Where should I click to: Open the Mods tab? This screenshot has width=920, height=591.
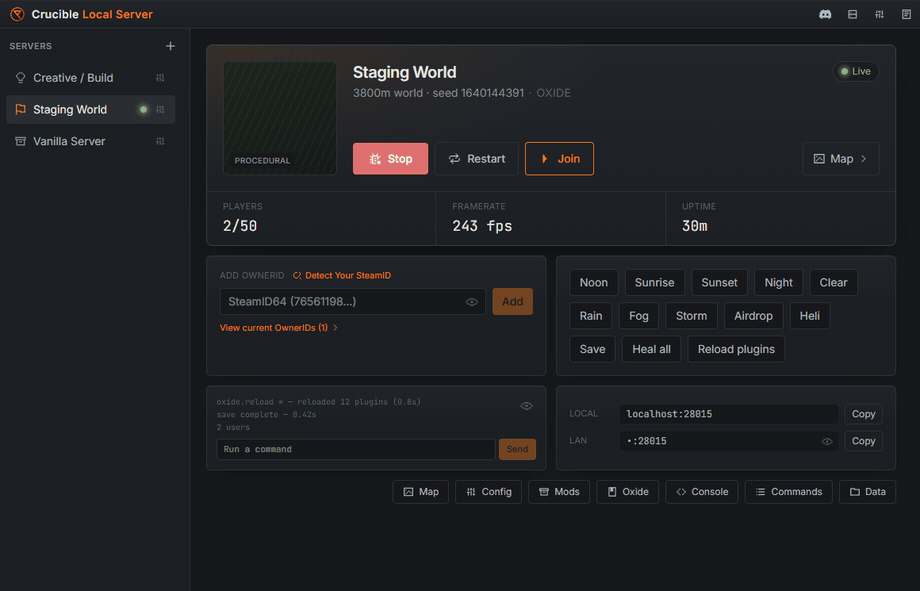(x=559, y=492)
